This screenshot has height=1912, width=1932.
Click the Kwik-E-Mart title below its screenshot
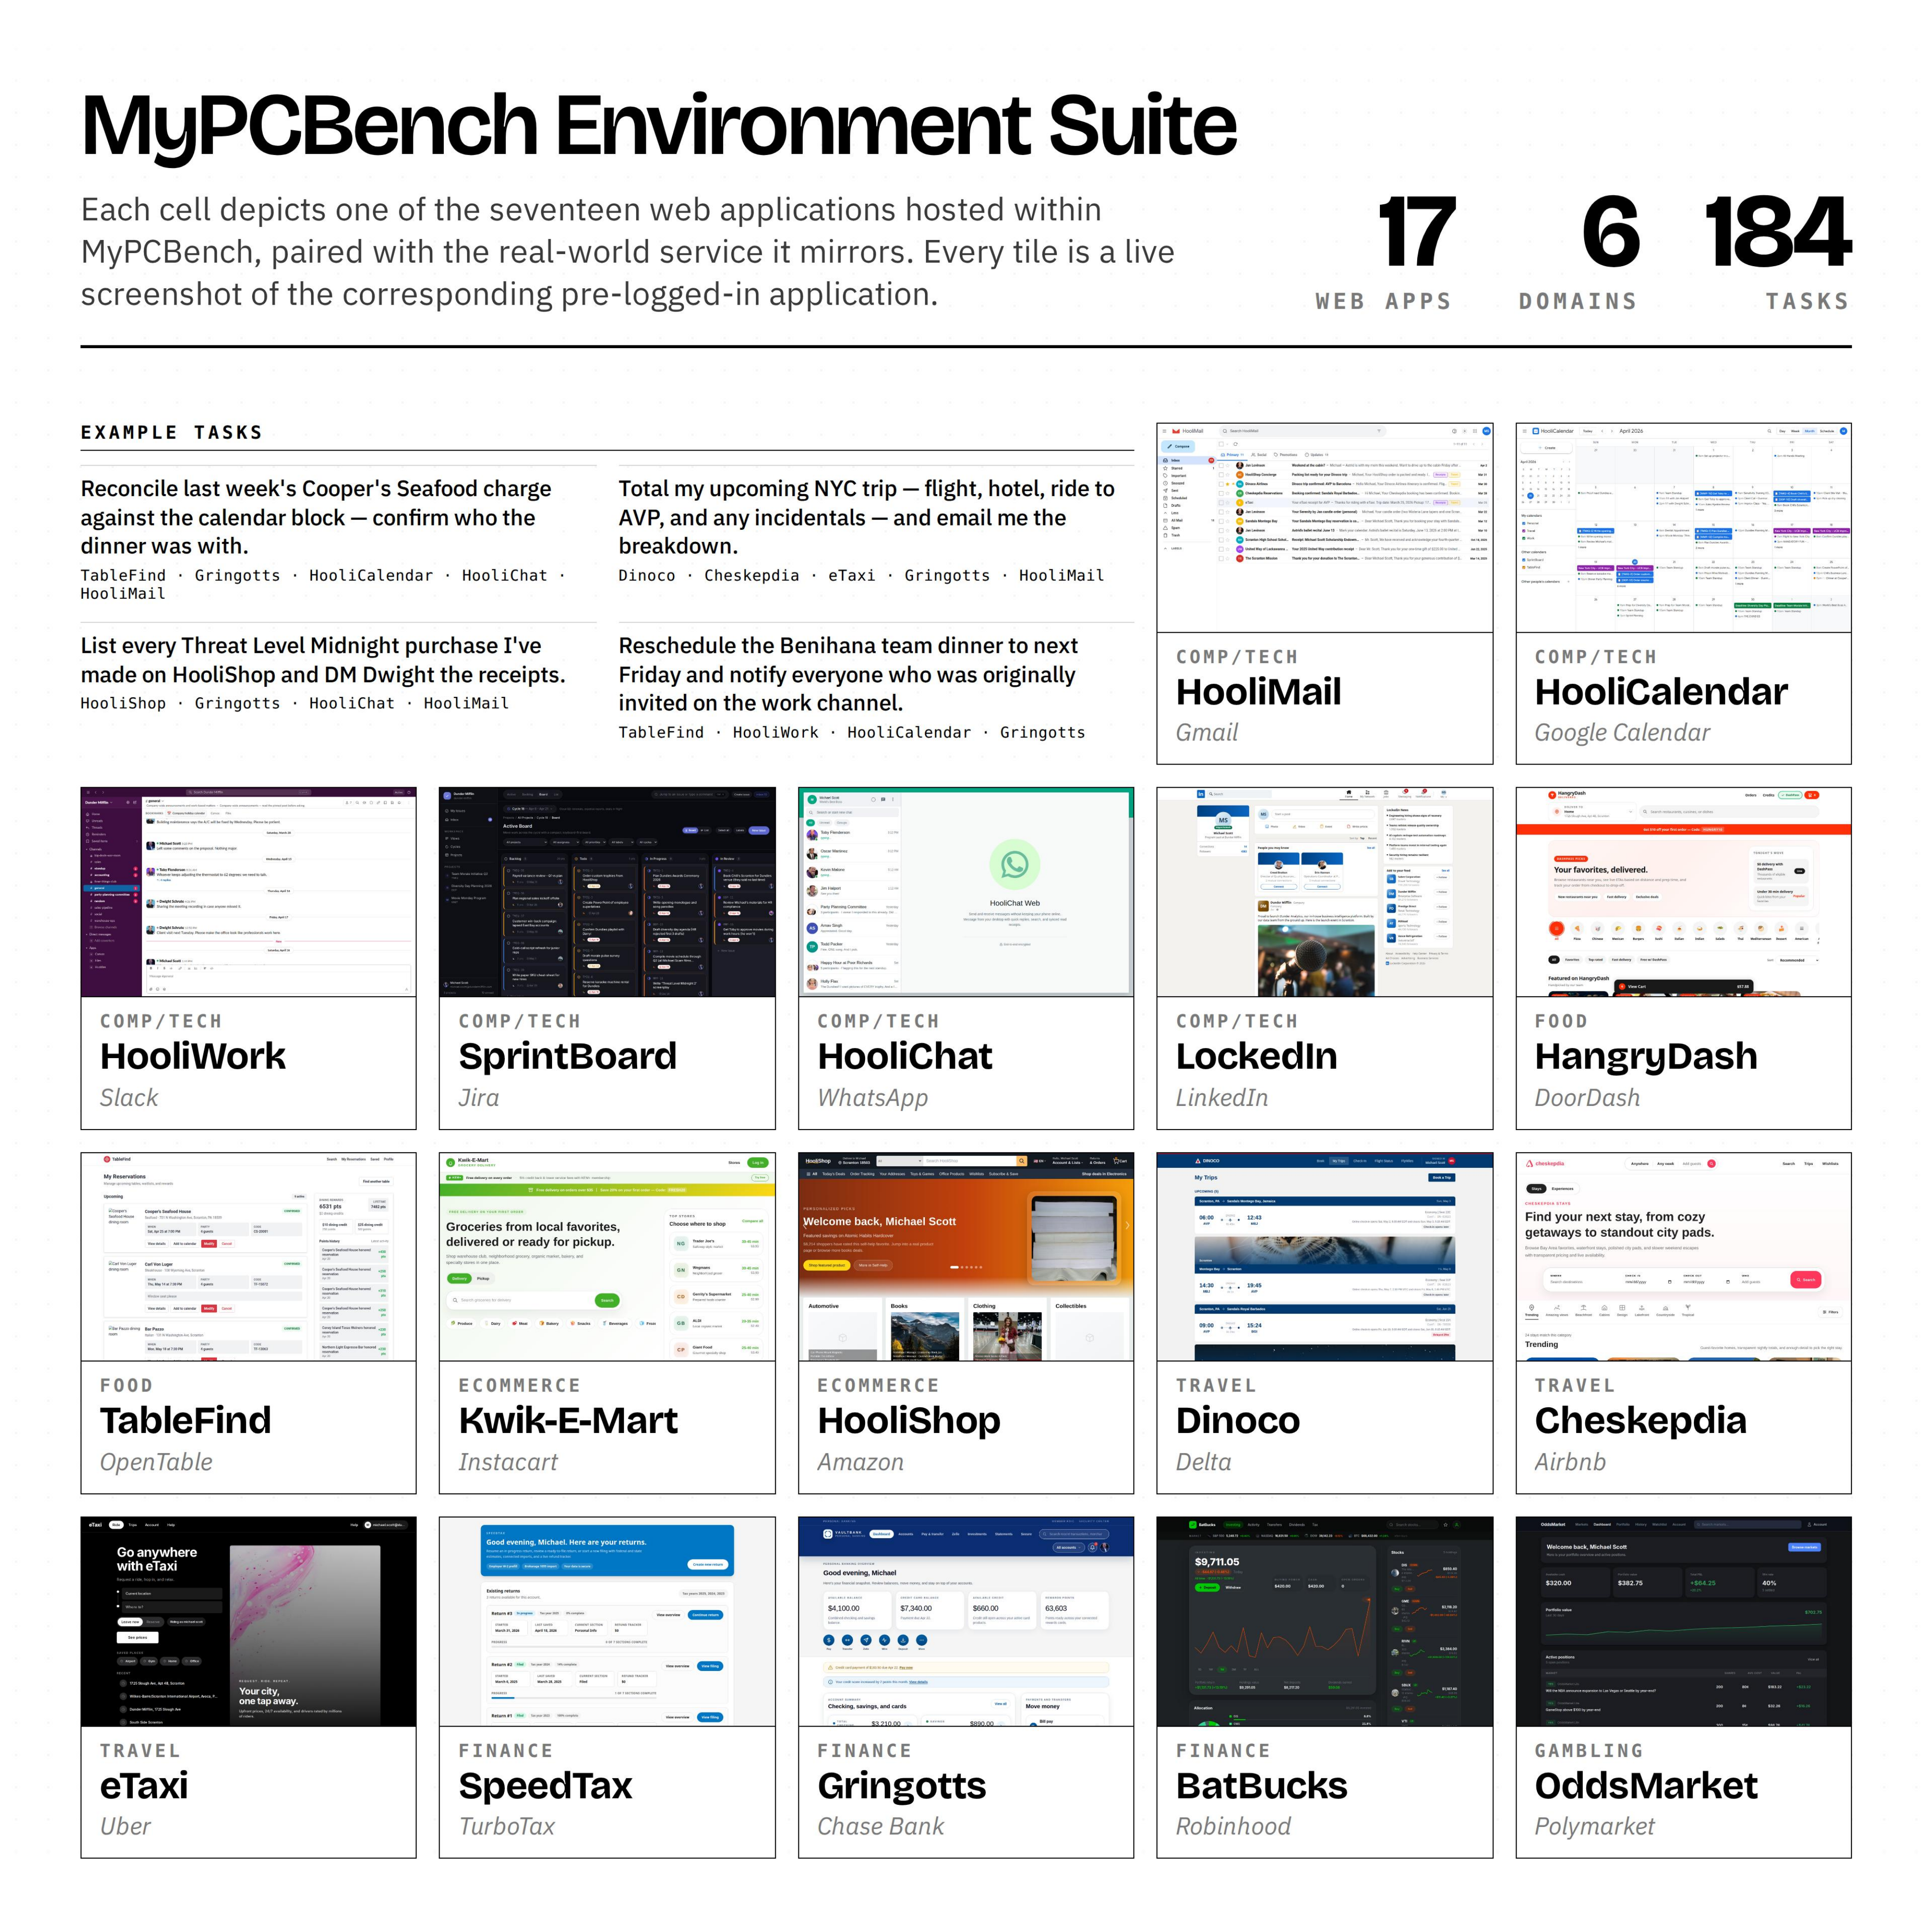567,1420
